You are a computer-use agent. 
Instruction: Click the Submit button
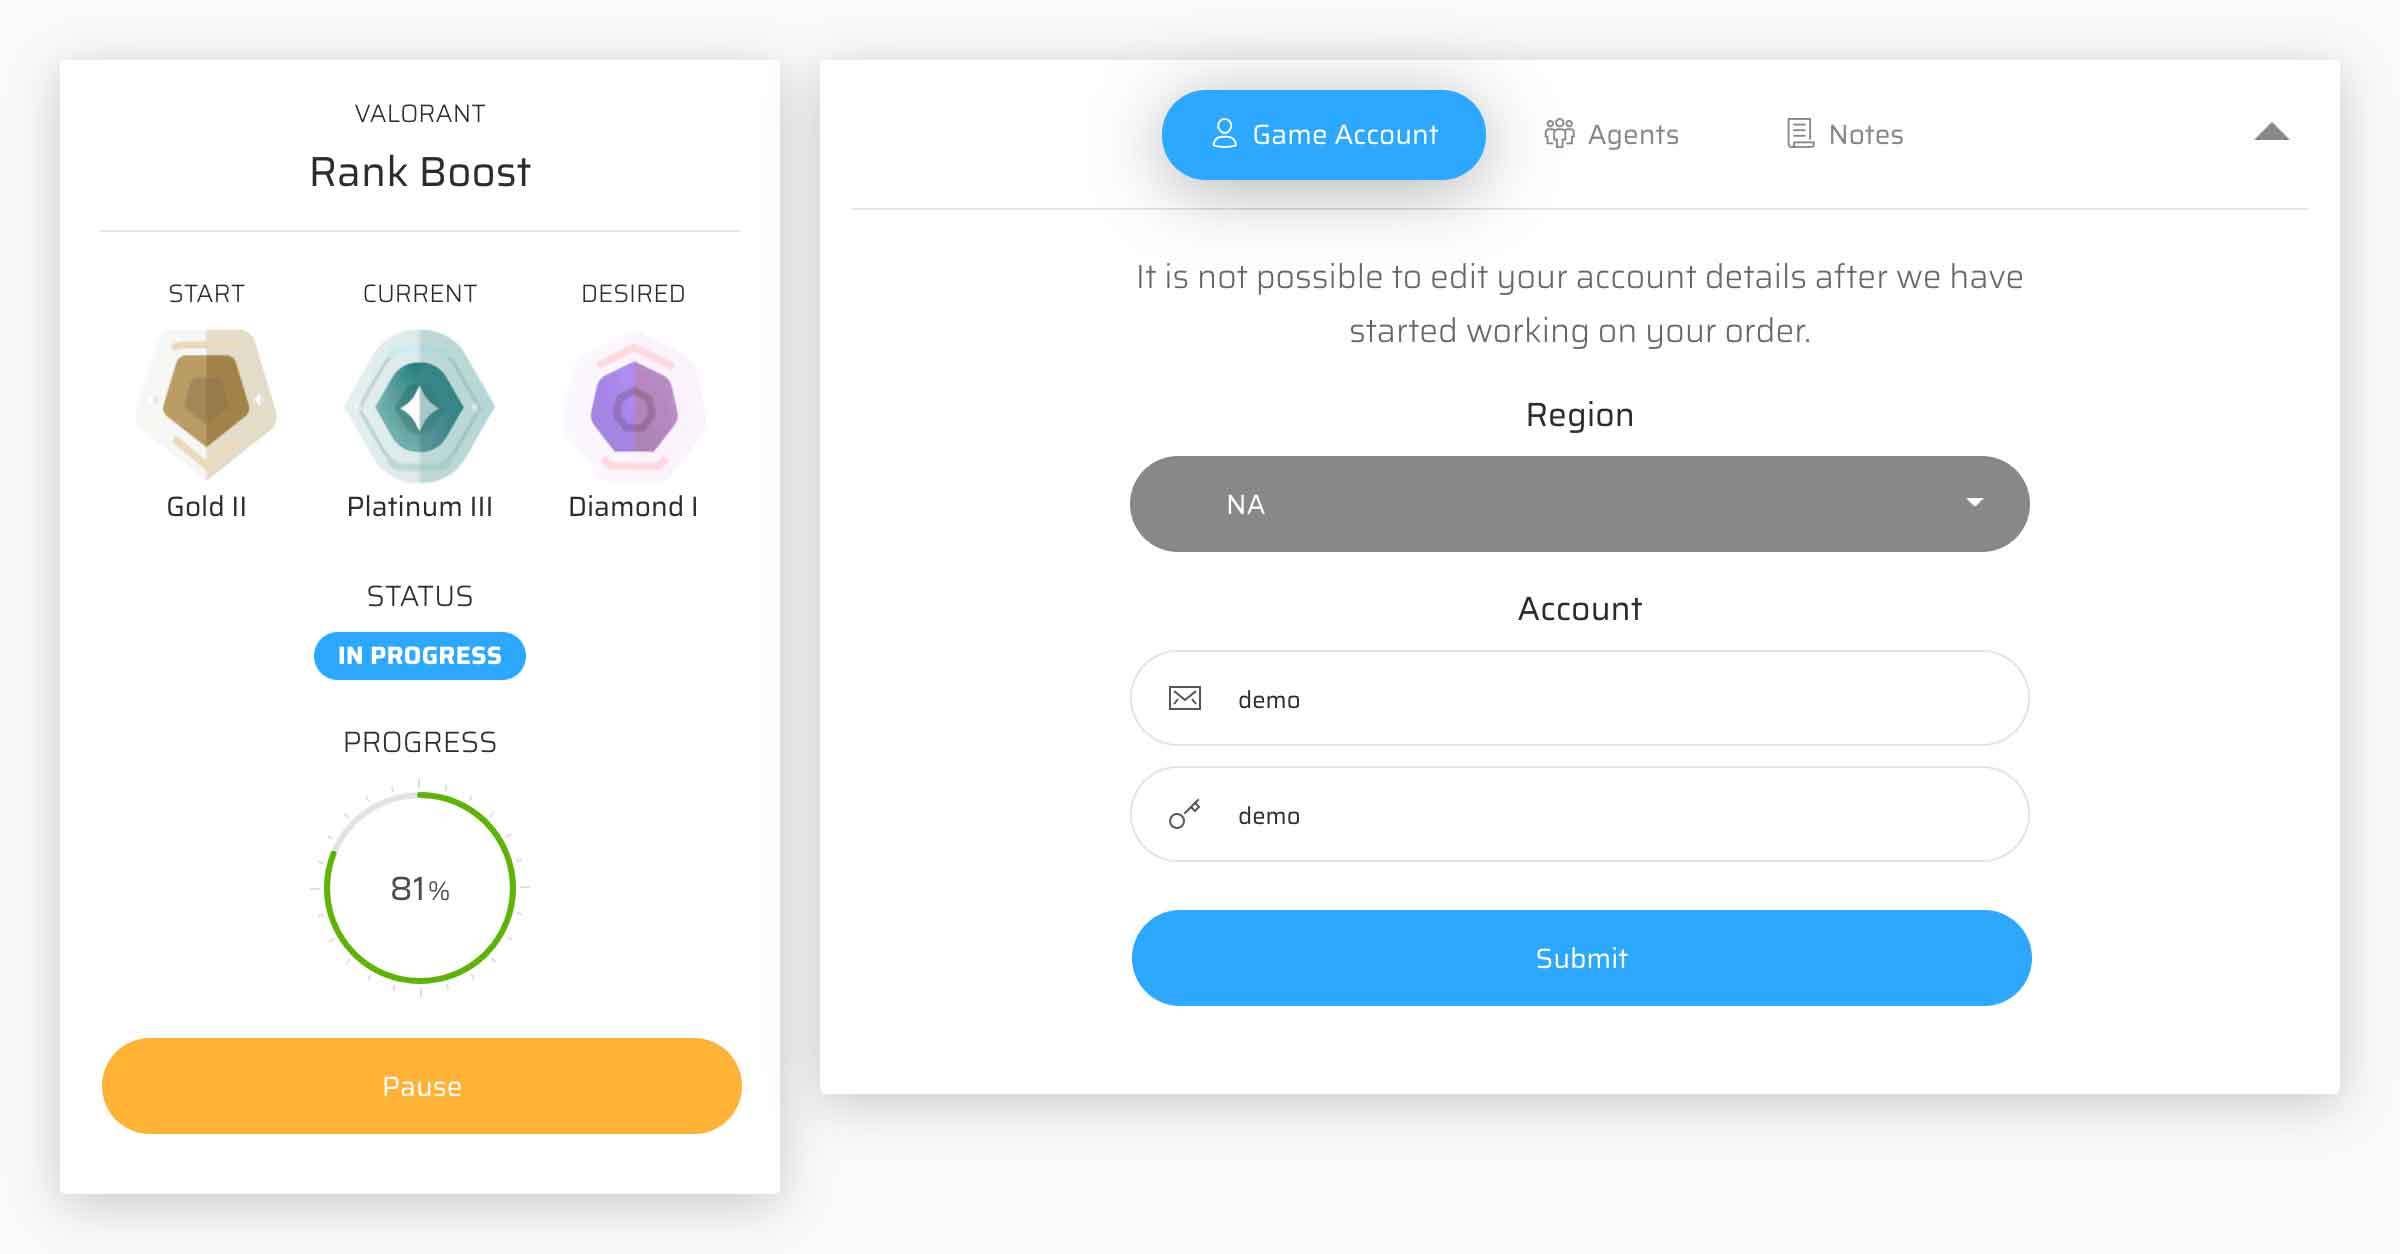1581,956
